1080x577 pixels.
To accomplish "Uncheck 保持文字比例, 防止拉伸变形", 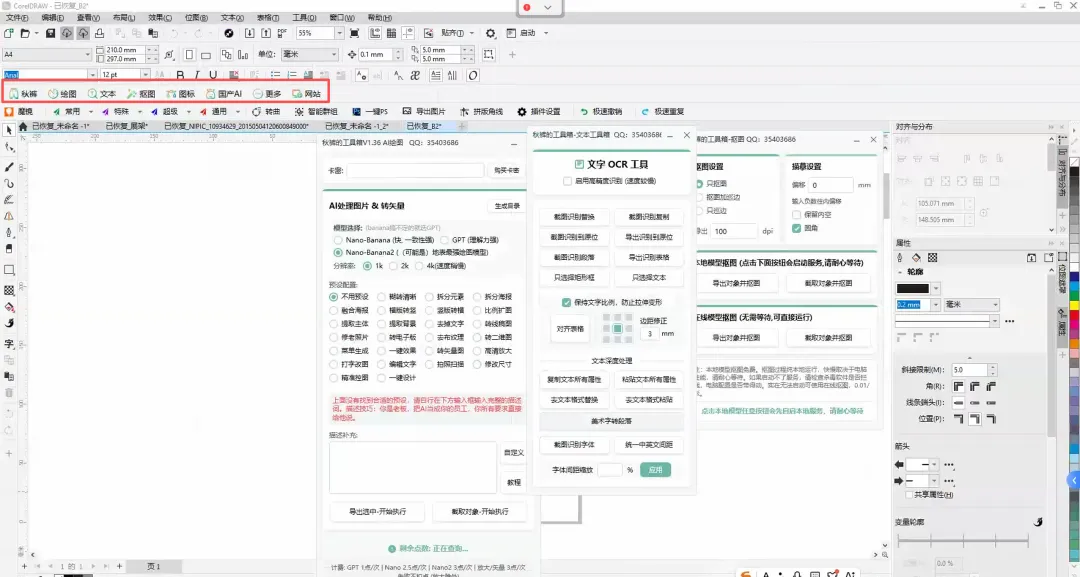I will coord(566,302).
